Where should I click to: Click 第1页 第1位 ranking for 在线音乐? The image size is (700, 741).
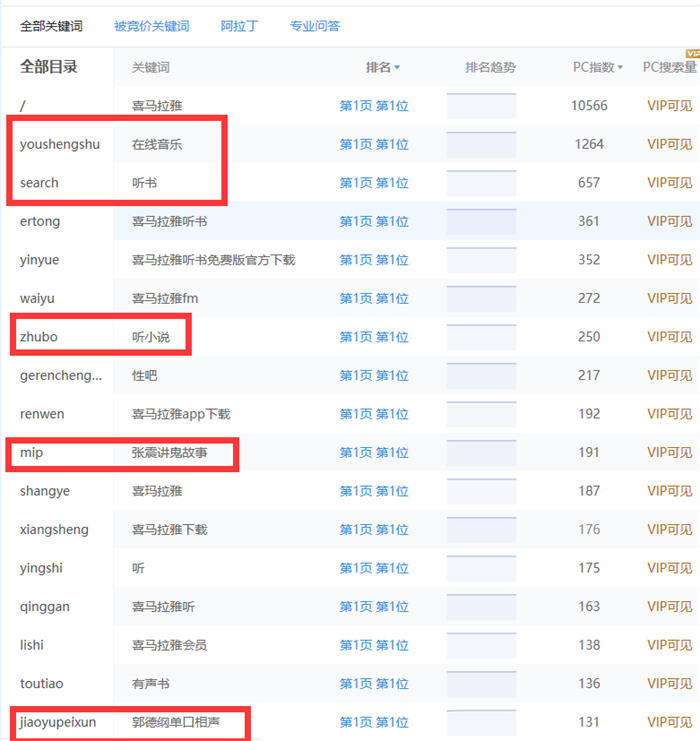click(374, 144)
